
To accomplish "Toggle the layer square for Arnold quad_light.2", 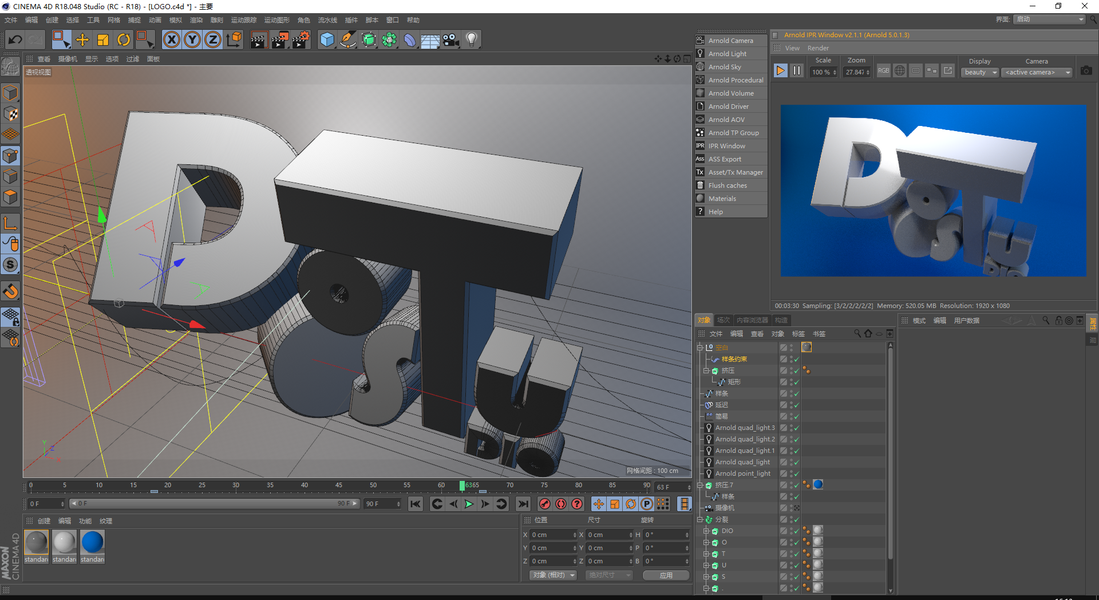I will tap(783, 439).
